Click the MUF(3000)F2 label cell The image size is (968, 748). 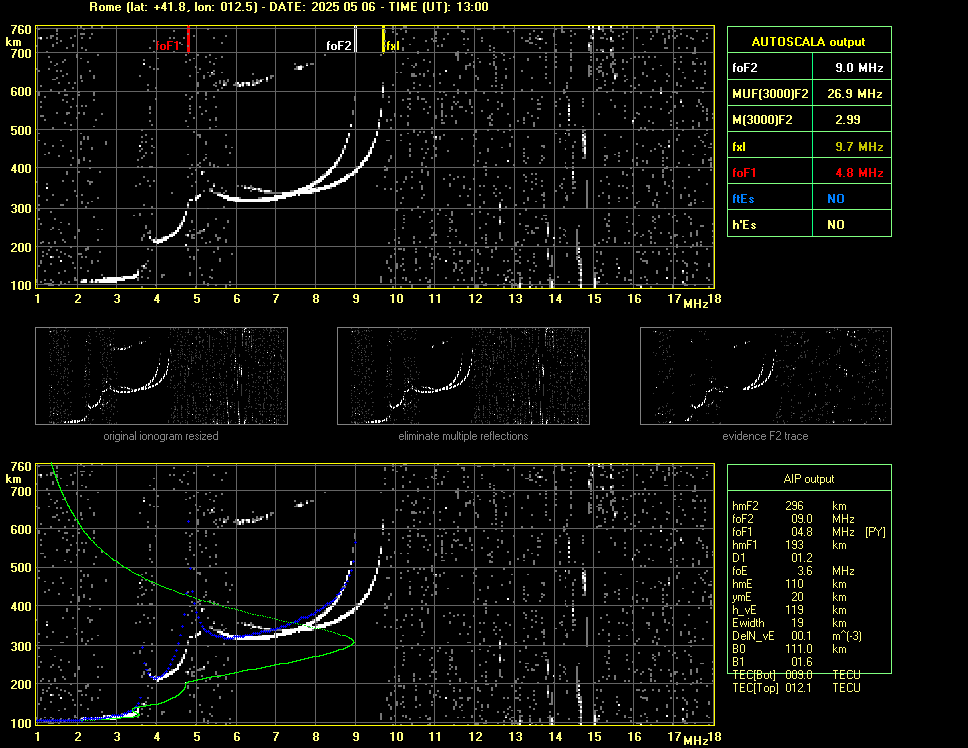pyautogui.click(x=770, y=94)
